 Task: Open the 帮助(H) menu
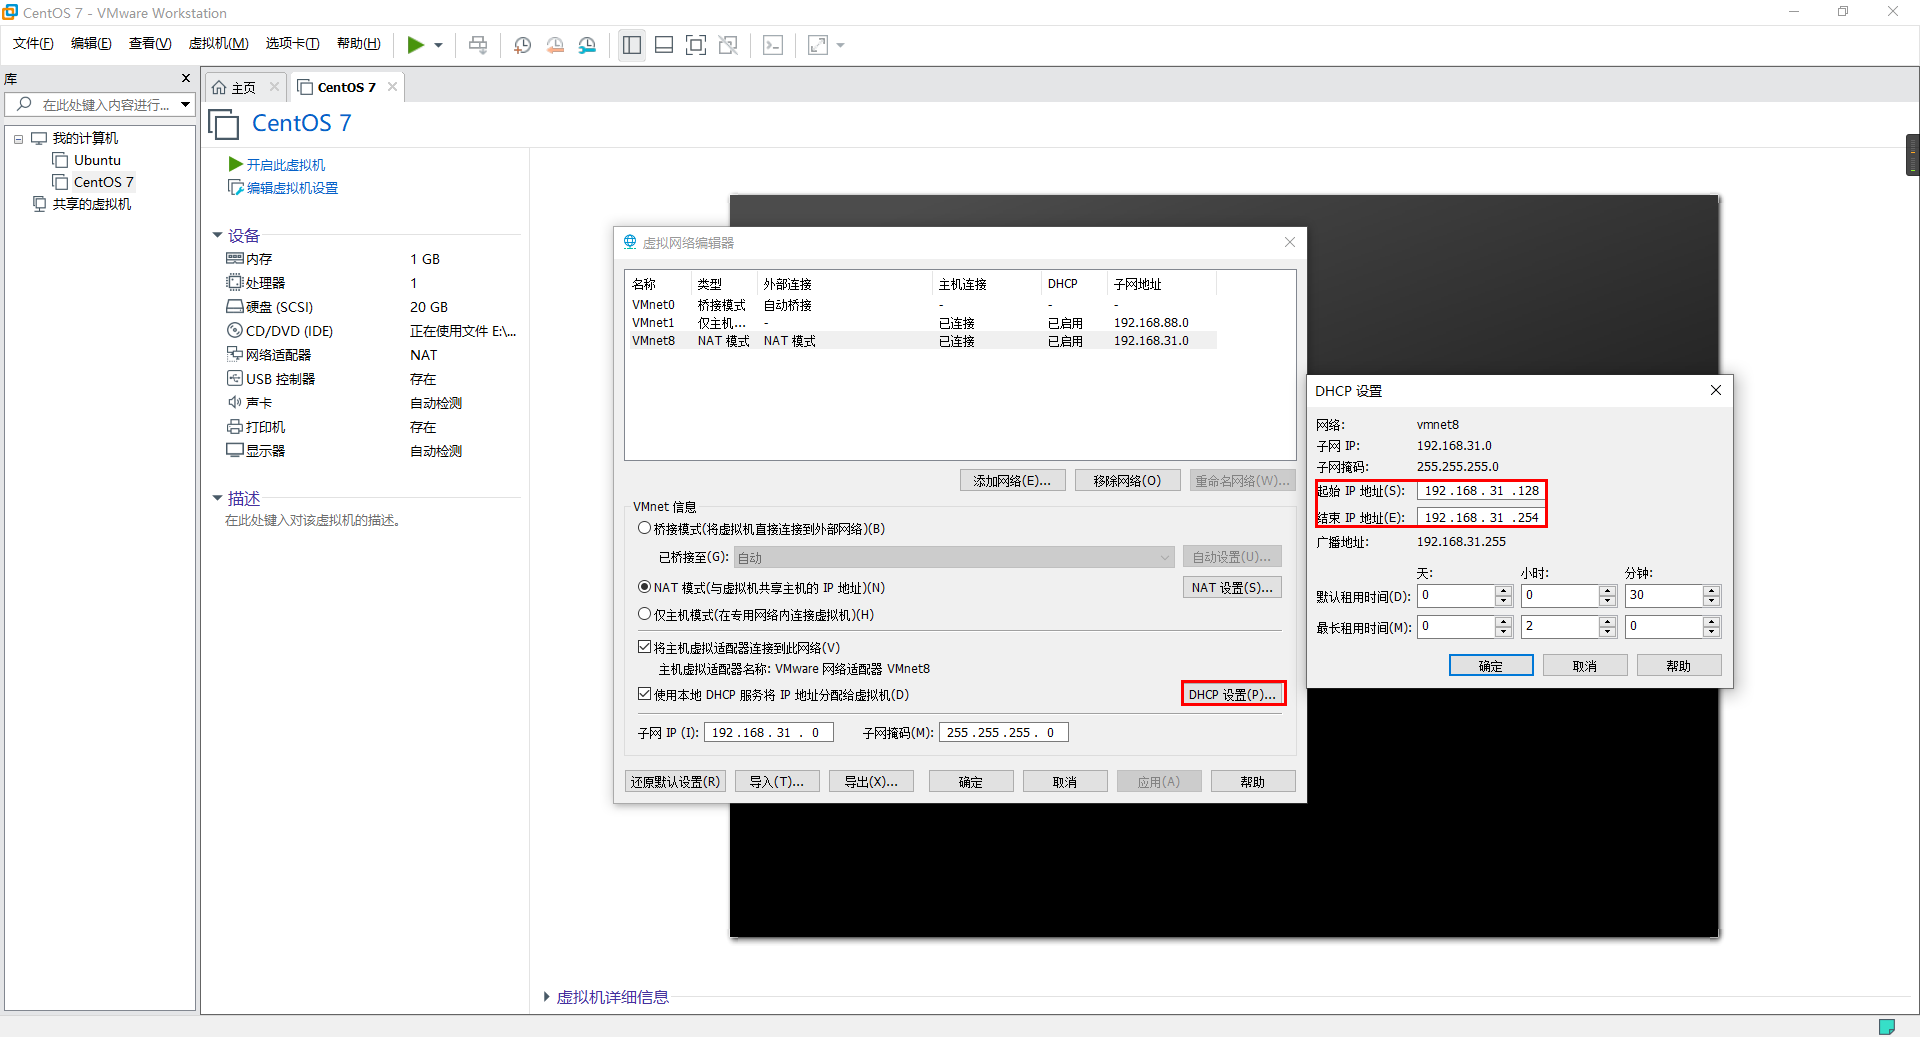359,43
